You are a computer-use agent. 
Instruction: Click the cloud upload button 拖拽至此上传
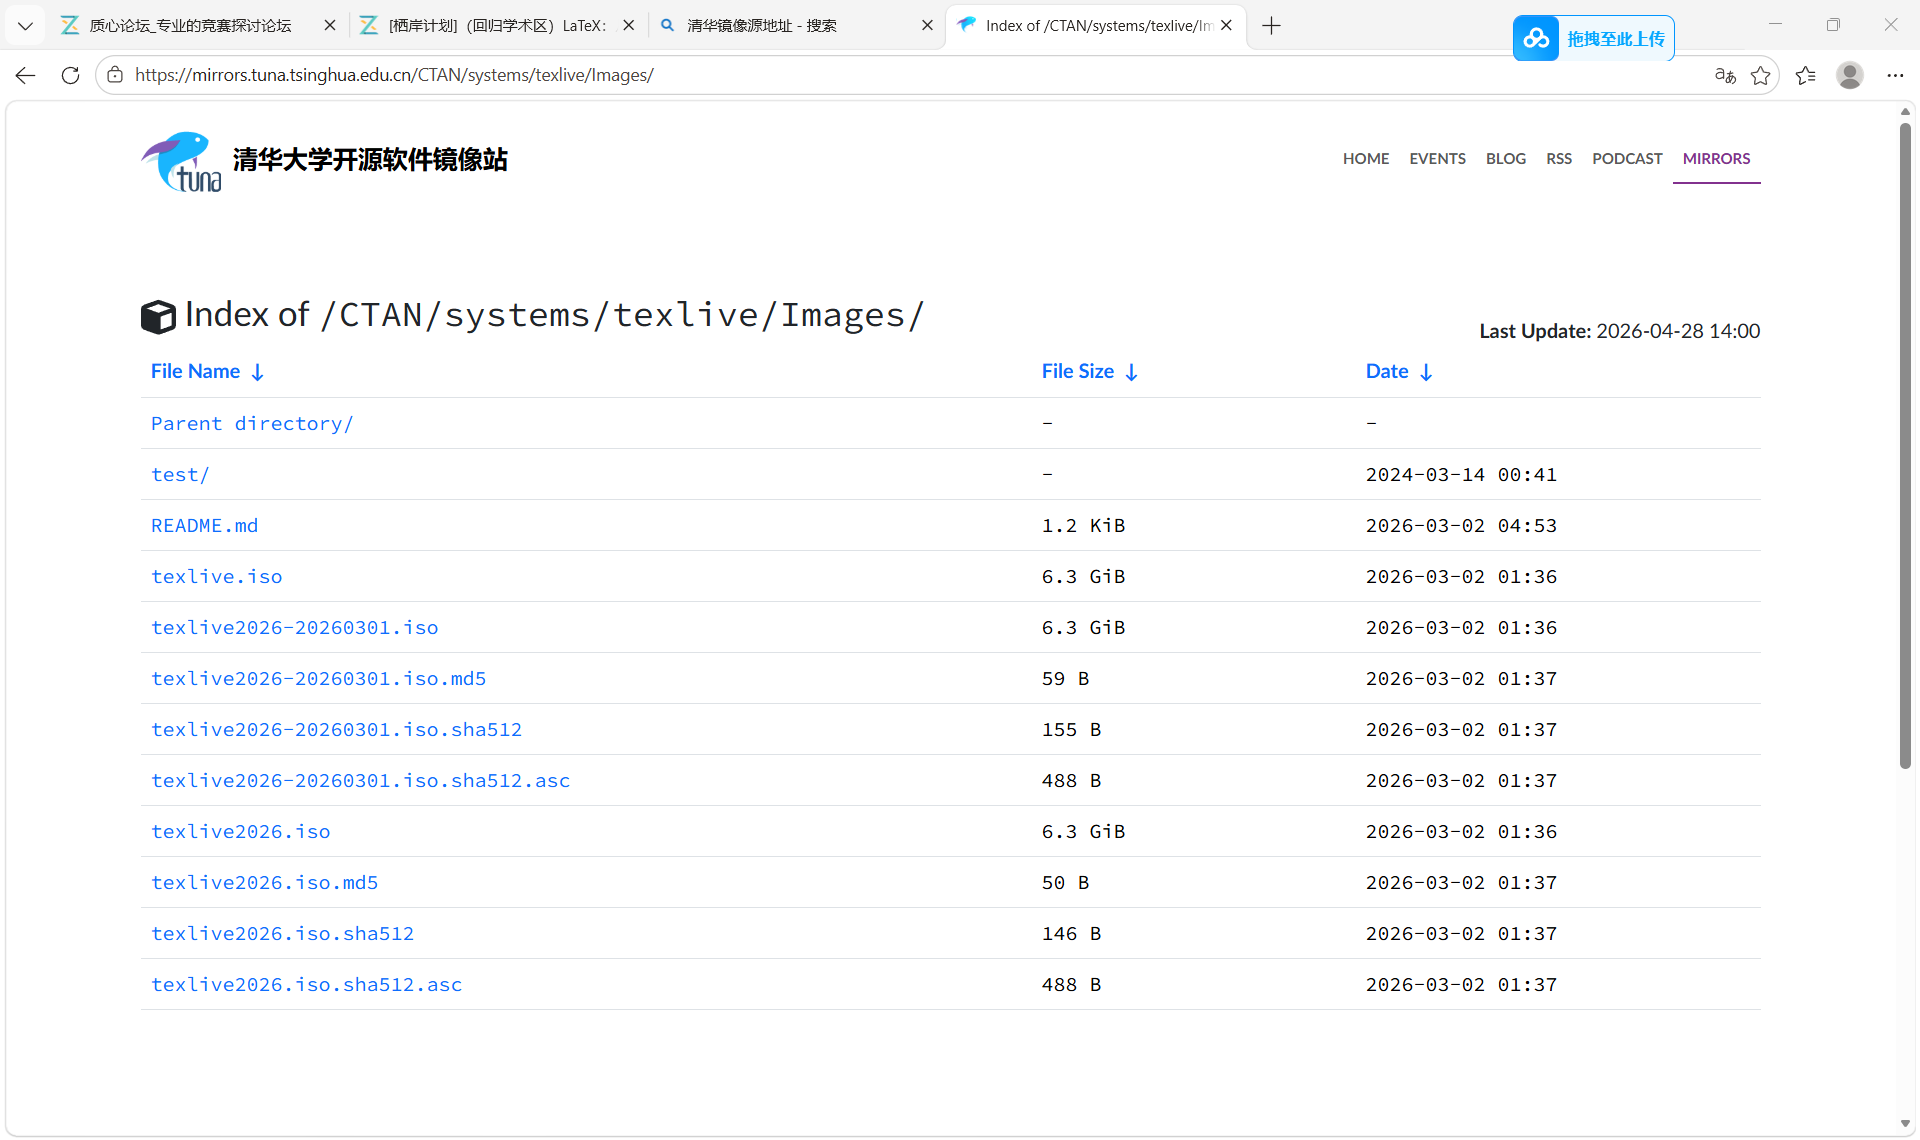pos(1593,39)
